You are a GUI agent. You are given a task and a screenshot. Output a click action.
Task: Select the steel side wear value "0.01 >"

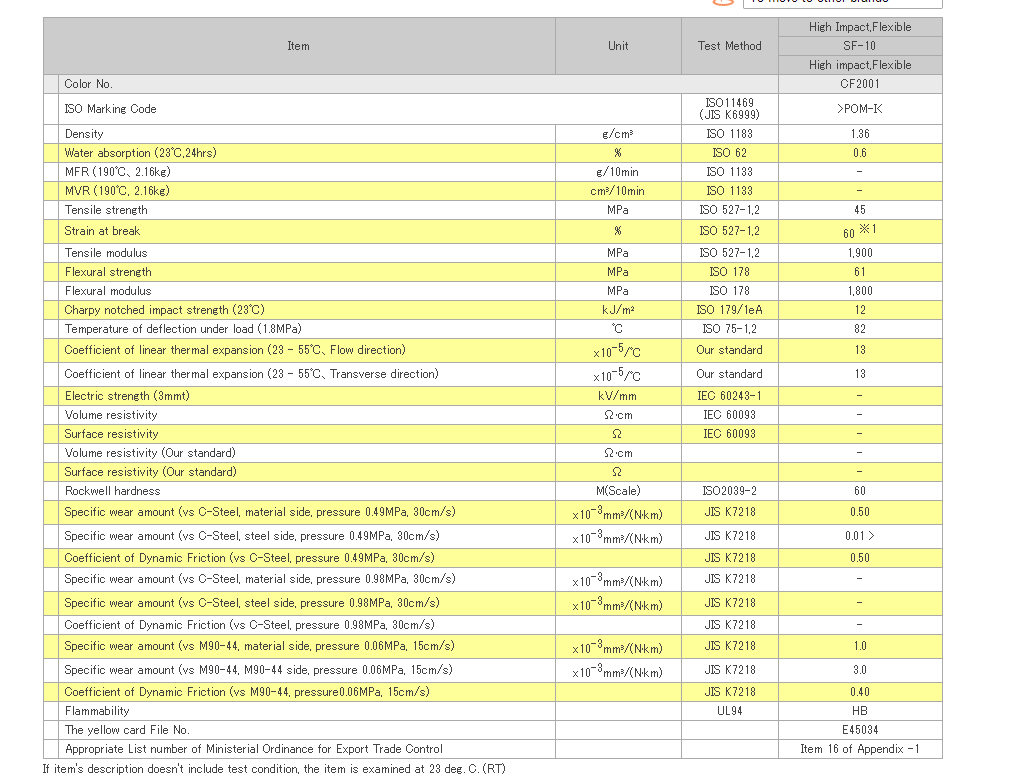tap(860, 536)
